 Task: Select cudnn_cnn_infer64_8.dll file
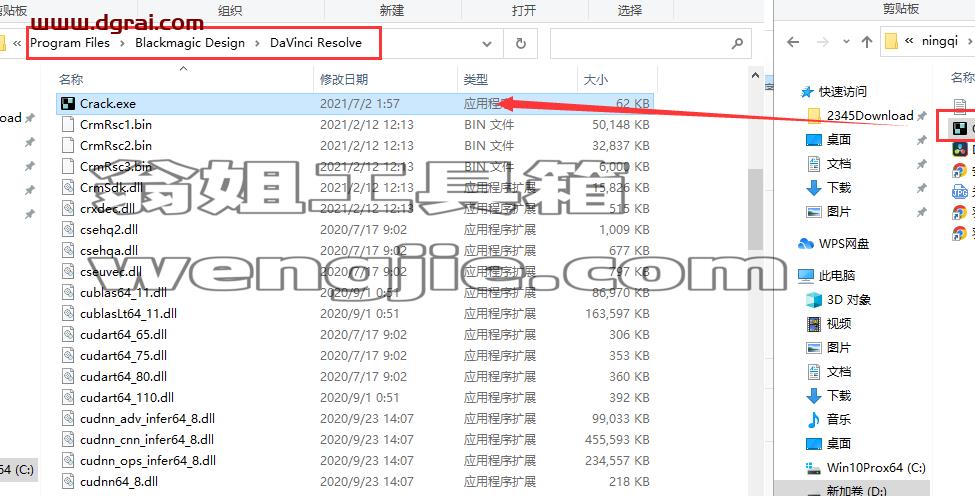(x=356, y=440)
